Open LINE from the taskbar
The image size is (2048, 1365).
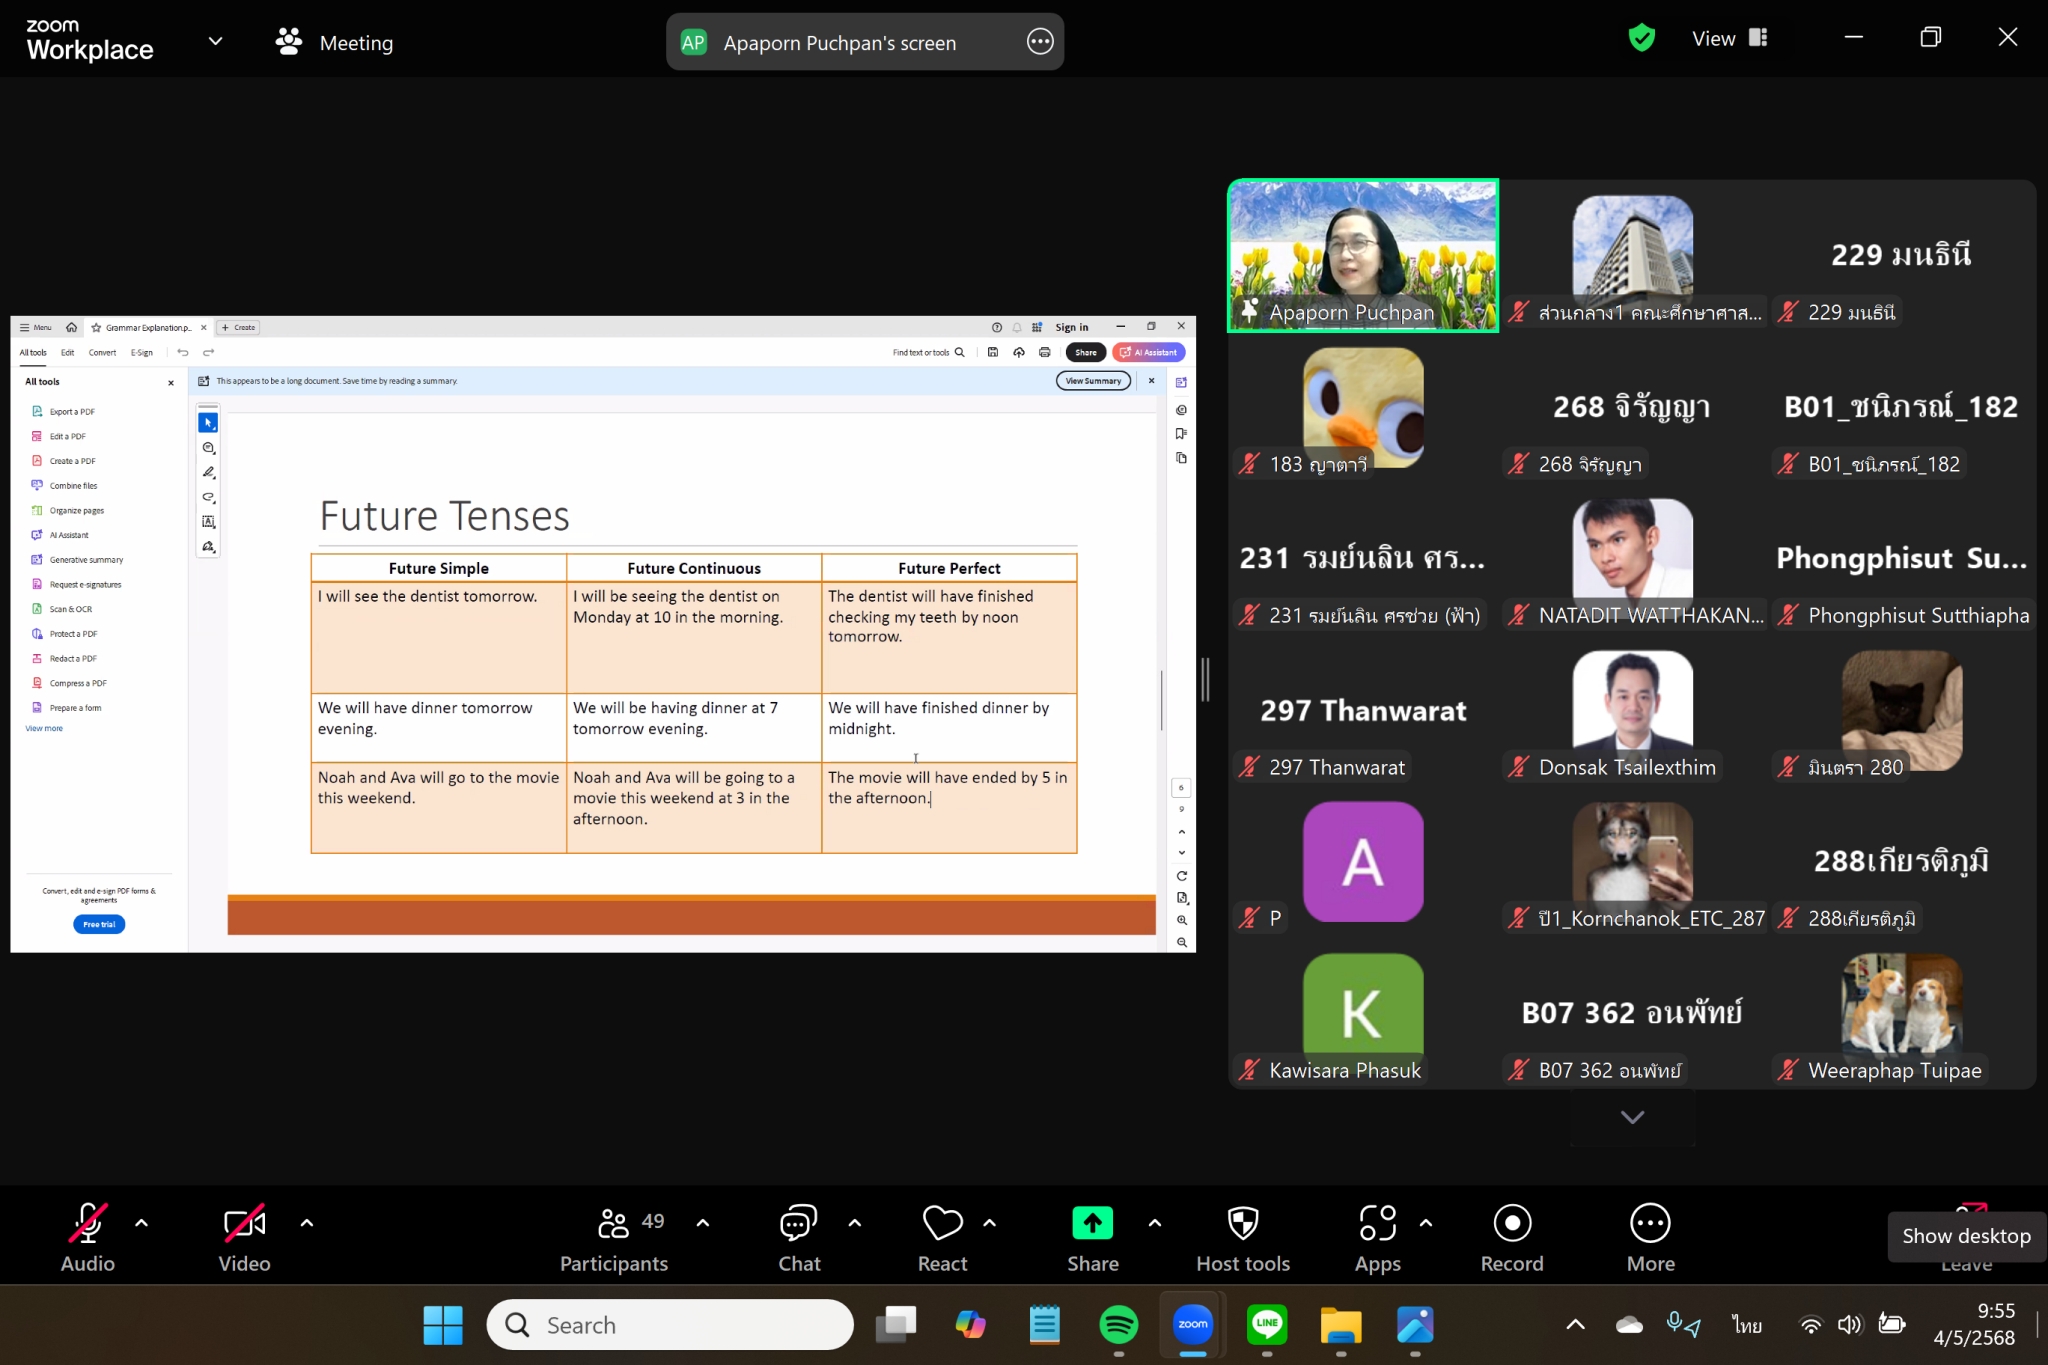click(x=1267, y=1325)
